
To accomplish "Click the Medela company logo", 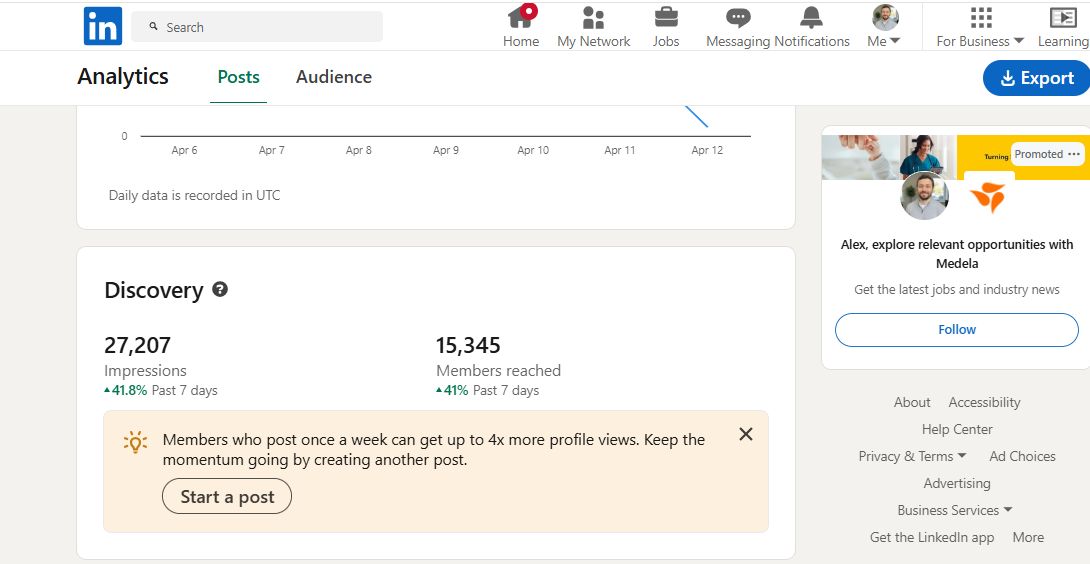I will (x=988, y=197).
